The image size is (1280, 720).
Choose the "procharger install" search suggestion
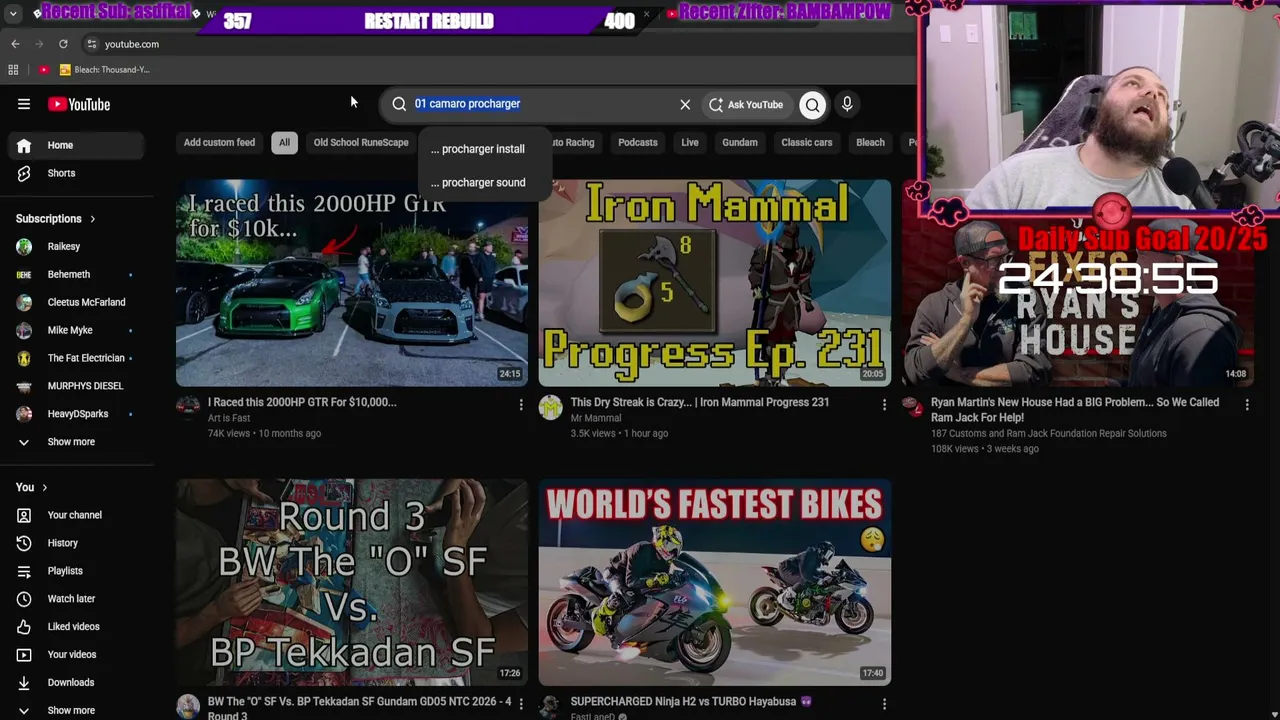coord(484,149)
